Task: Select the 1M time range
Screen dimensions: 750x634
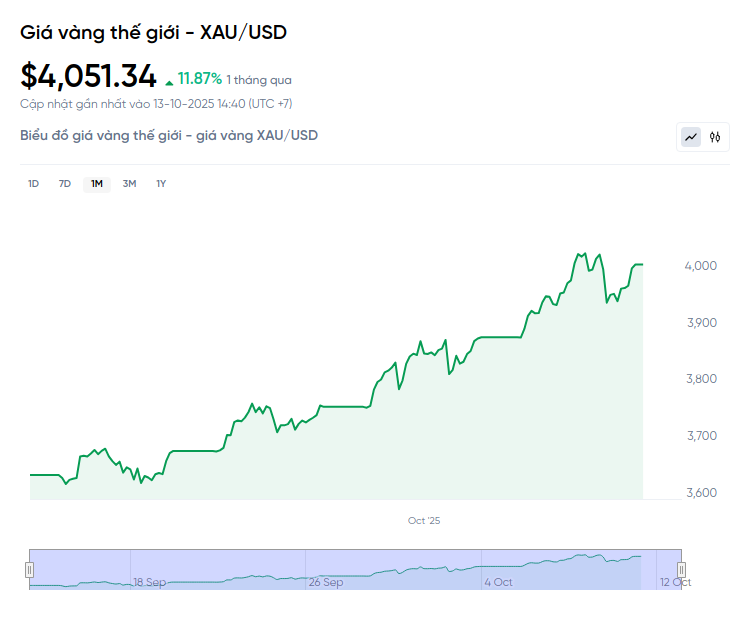Action: point(97,183)
